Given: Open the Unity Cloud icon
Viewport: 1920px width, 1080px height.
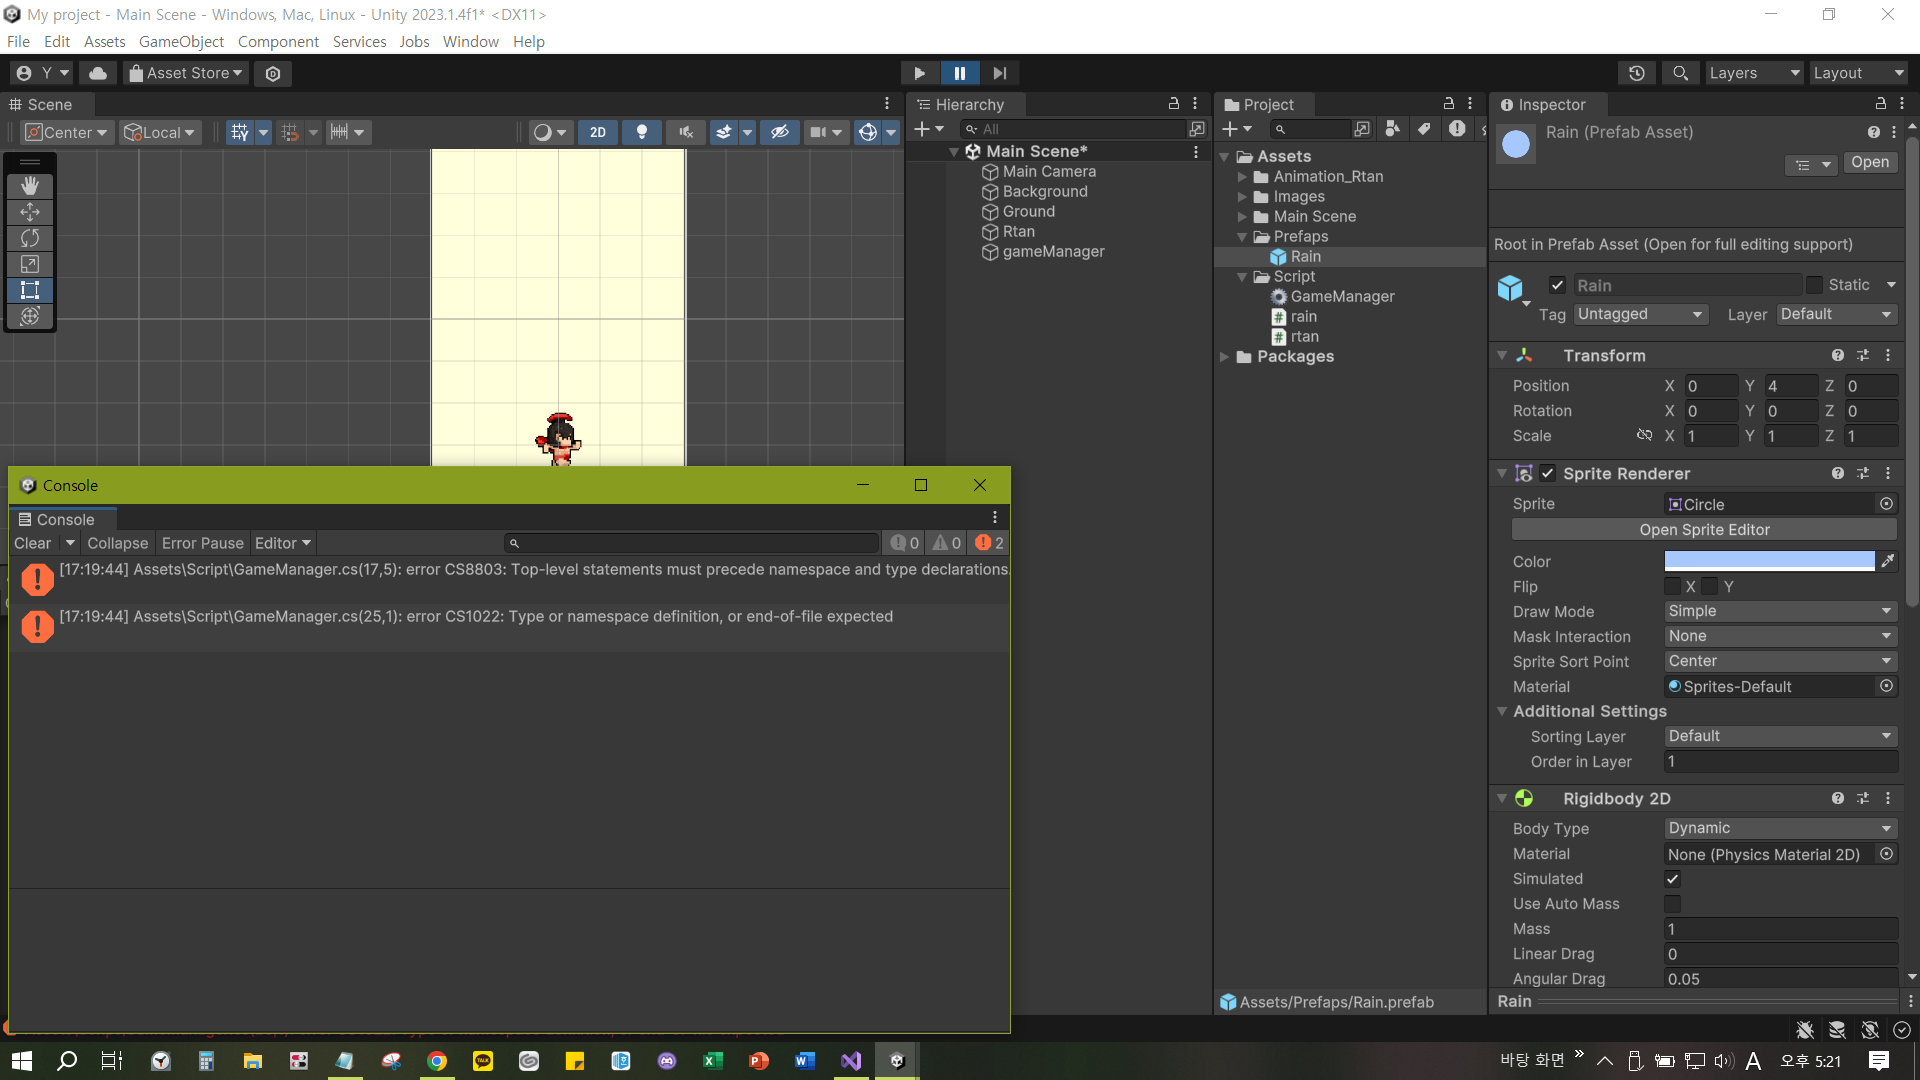Looking at the screenshot, I should 98,73.
